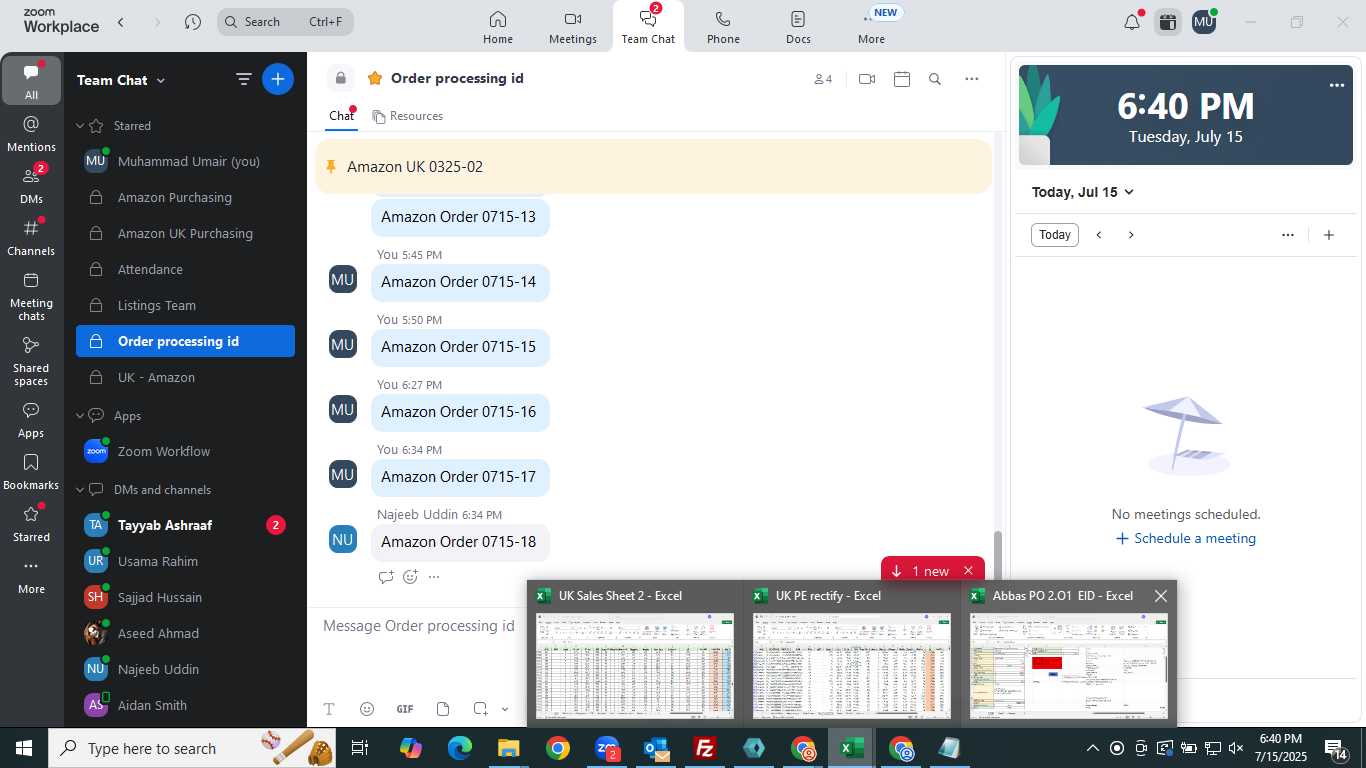Open UK - Amazon channel
The height and width of the screenshot is (768, 1366).
185,377
